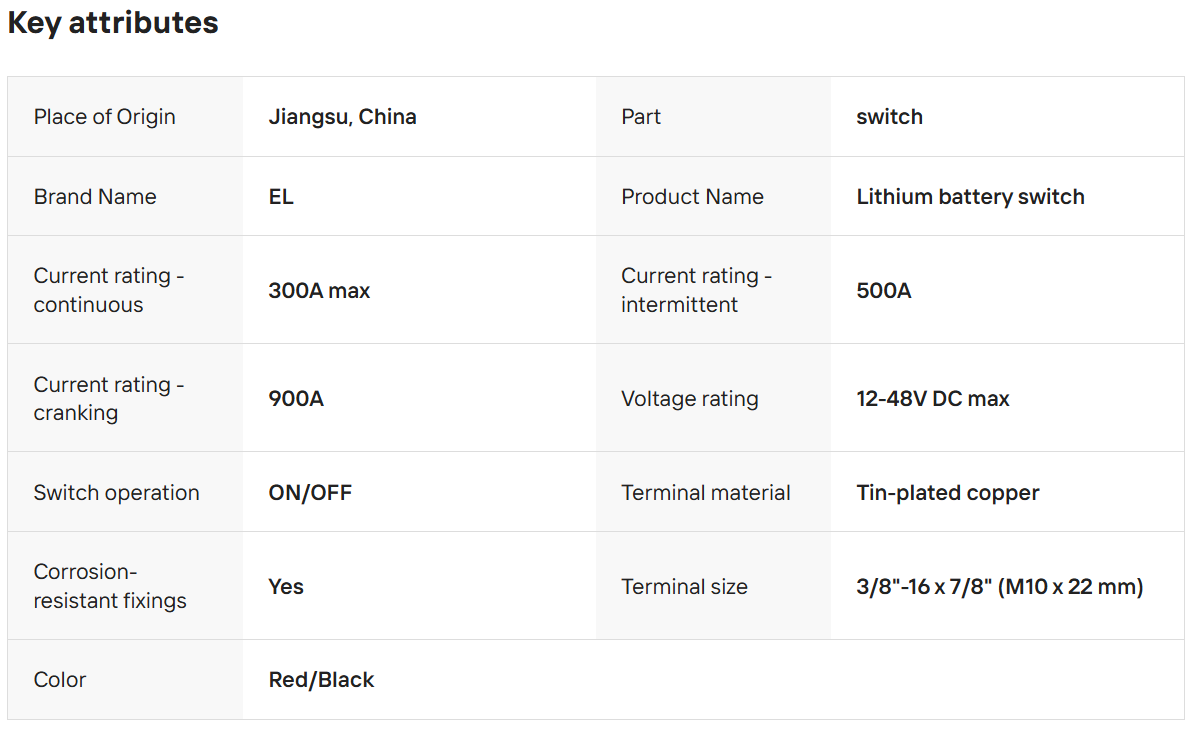Select the Tin-plated copper value
Screen dimensions: 1194x737
pos(948,493)
